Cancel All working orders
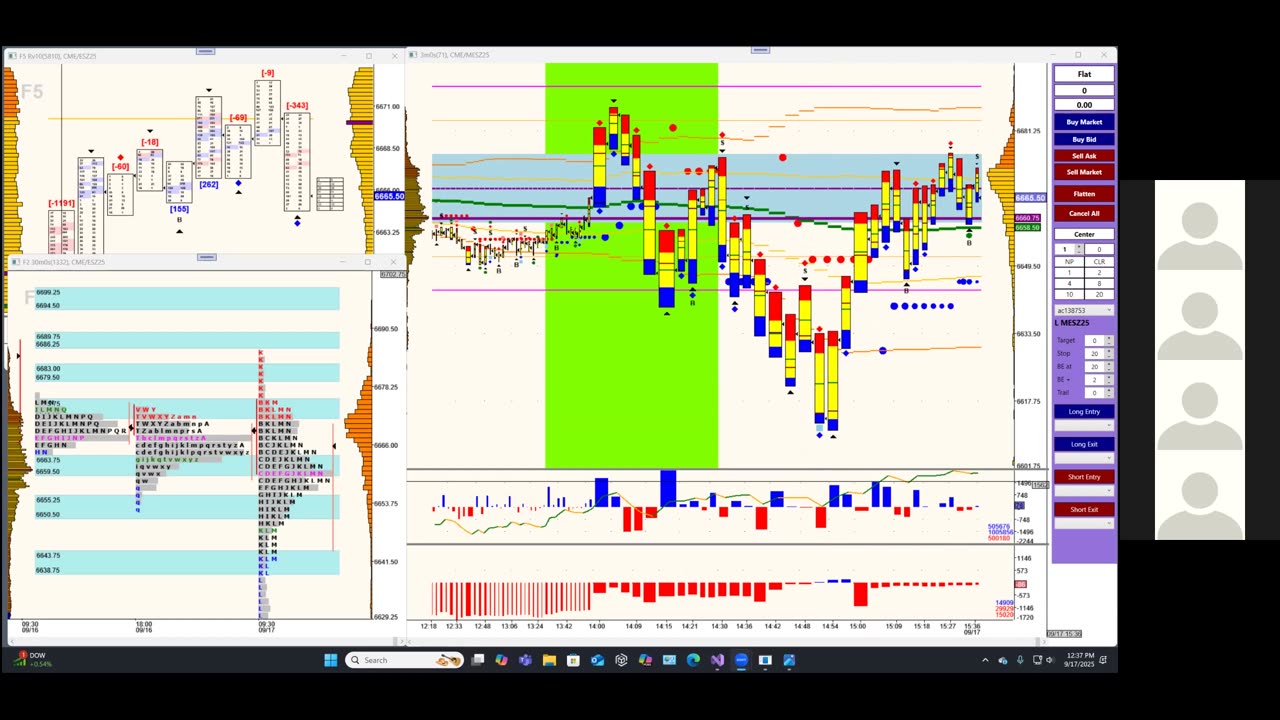The image size is (1280, 720). coord(1084,213)
